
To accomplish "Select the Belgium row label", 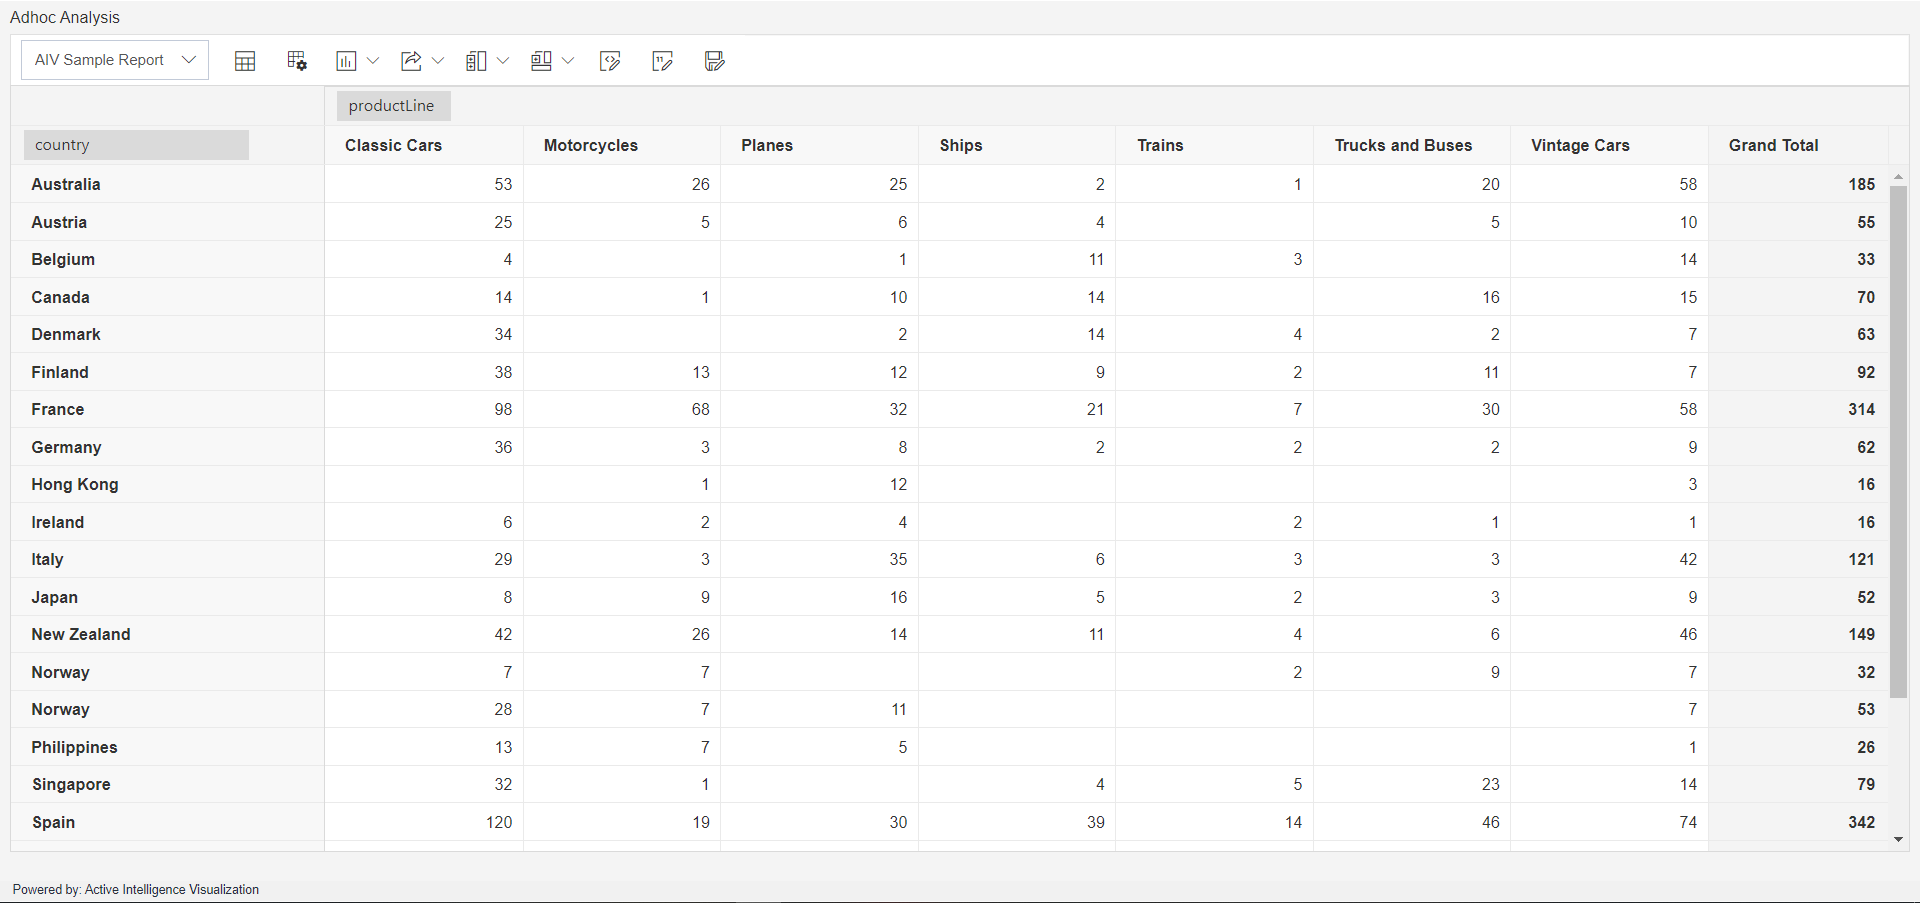I will (63, 260).
